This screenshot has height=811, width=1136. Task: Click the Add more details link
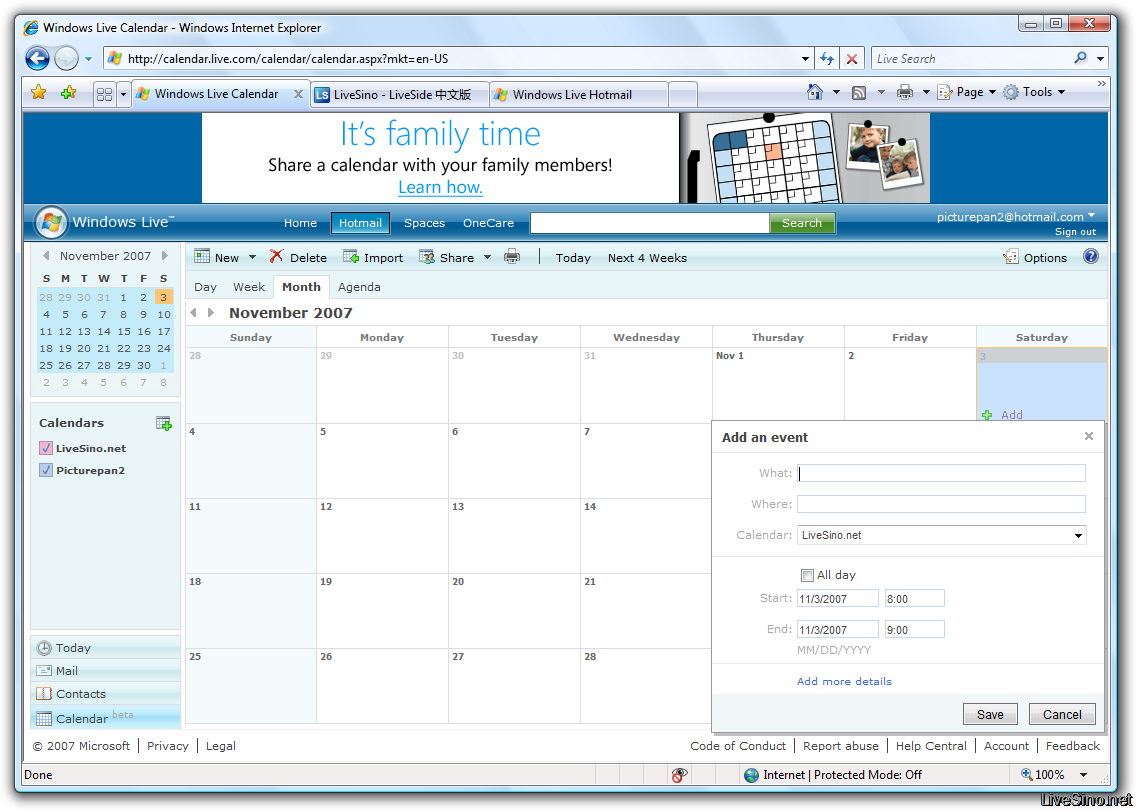point(844,681)
